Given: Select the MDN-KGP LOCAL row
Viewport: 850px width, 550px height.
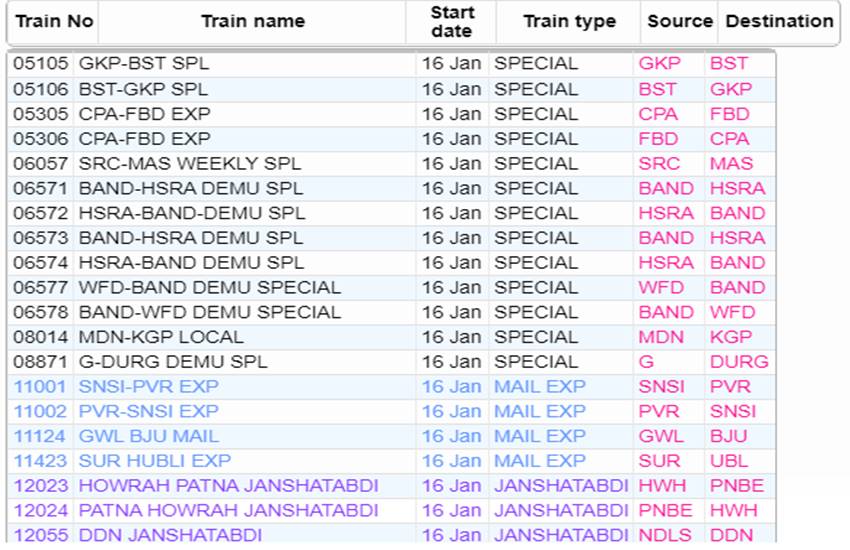Looking at the screenshot, I should point(160,338).
